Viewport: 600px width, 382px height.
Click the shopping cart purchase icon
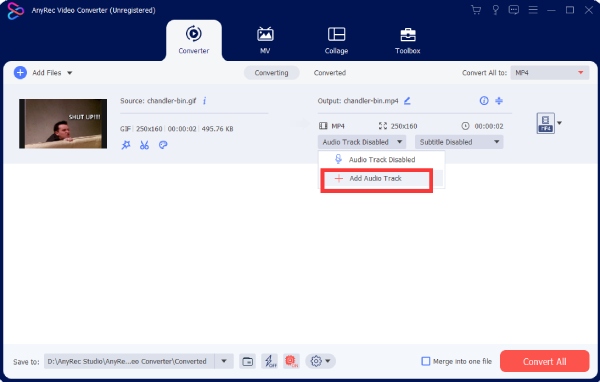pyautogui.click(x=476, y=10)
